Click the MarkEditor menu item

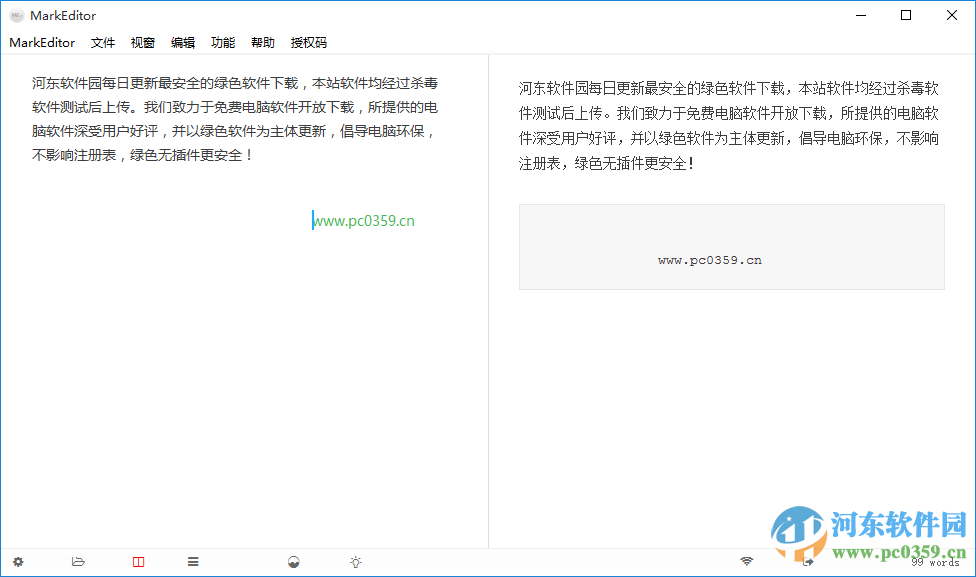tap(42, 42)
